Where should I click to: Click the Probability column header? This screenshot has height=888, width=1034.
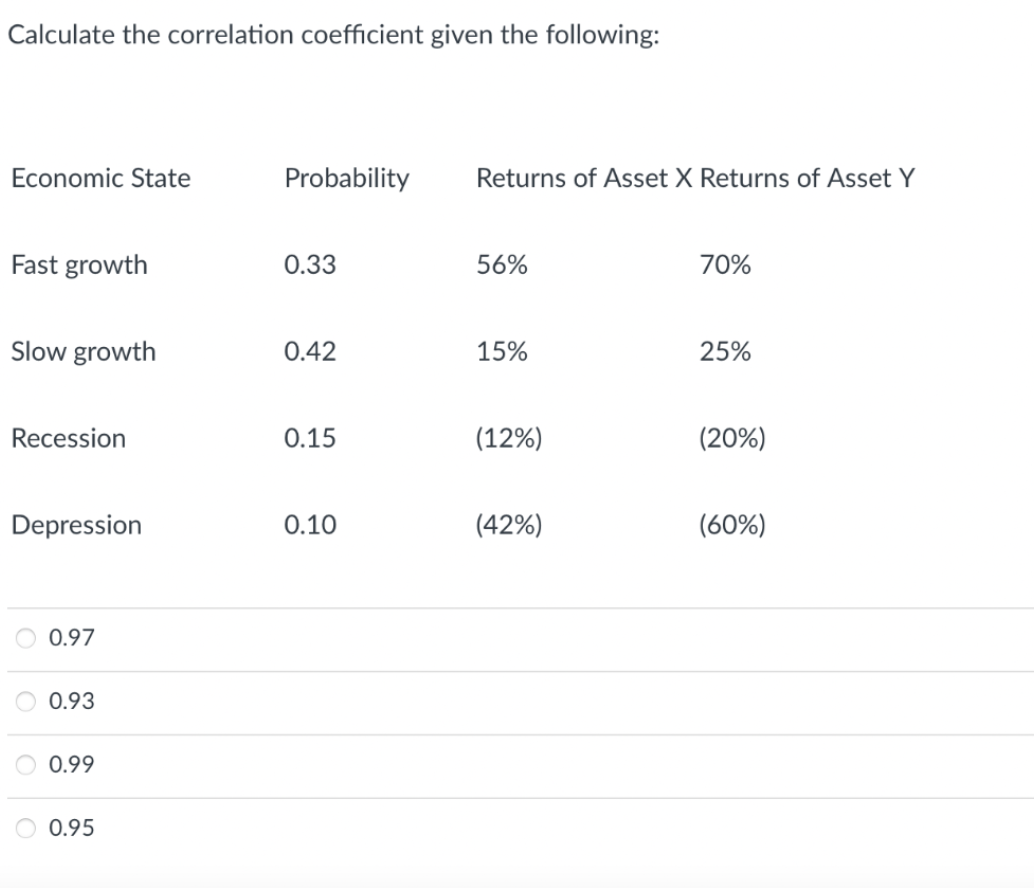pyautogui.click(x=346, y=179)
